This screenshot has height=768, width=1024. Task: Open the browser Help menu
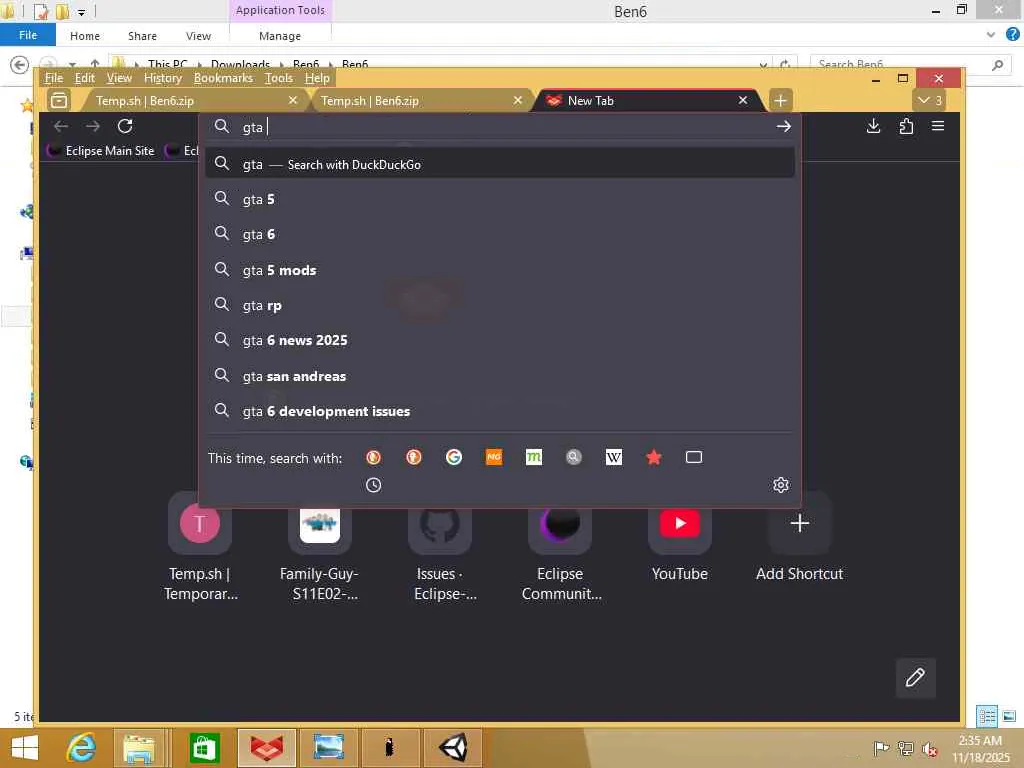[317, 78]
